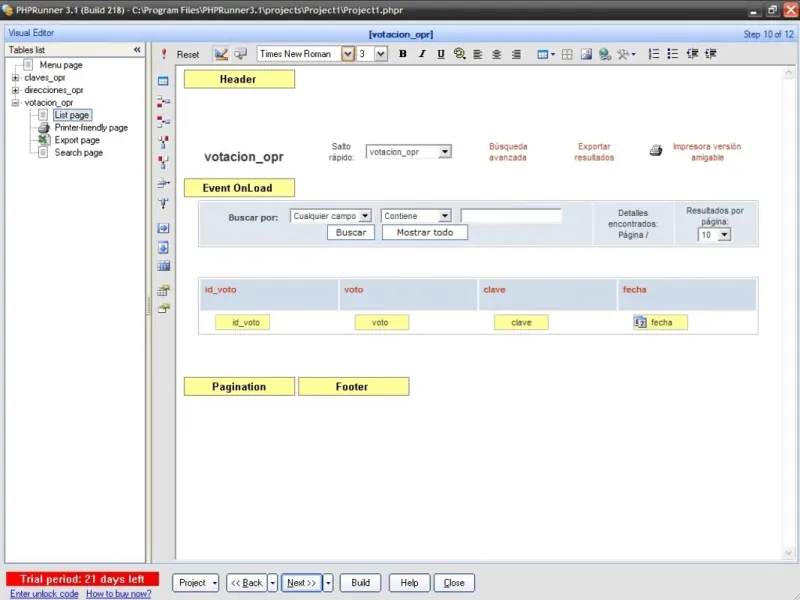
Task: Collapse the Tables list panel
Action: point(137,49)
